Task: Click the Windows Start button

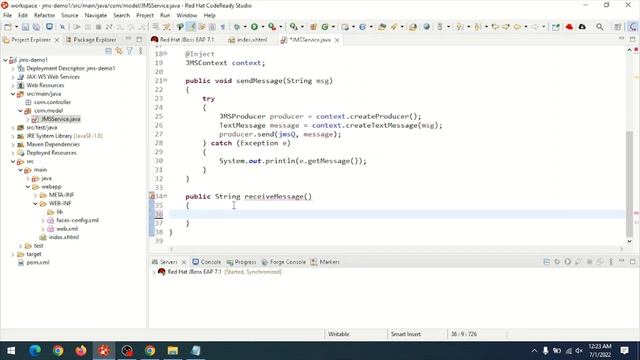Action: pyautogui.click(x=11, y=351)
